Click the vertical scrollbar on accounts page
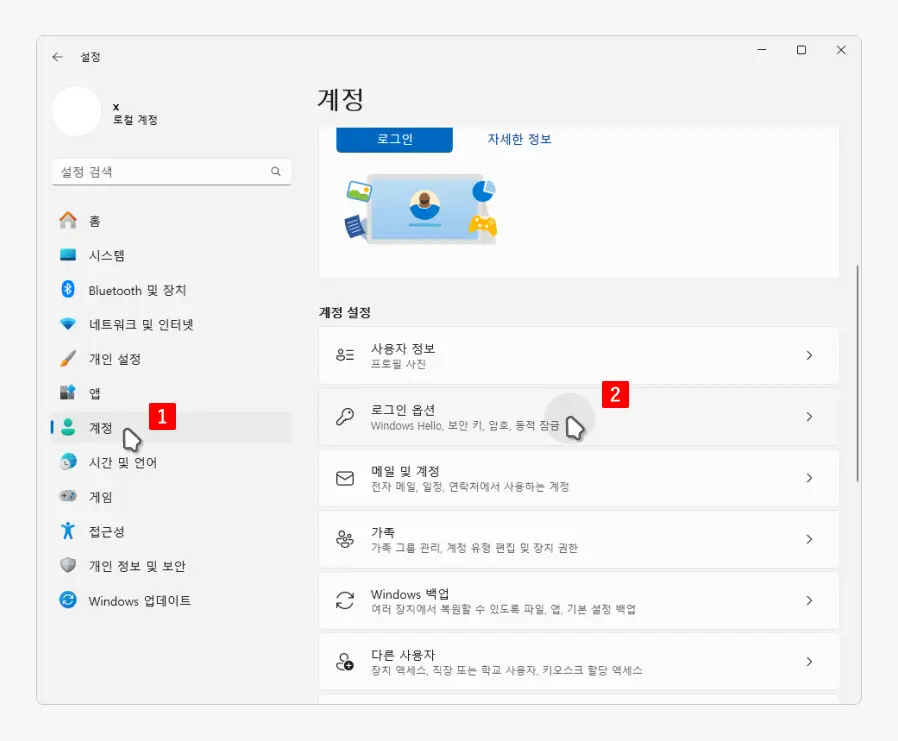The width and height of the screenshot is (898, 741). click(857, 373)
